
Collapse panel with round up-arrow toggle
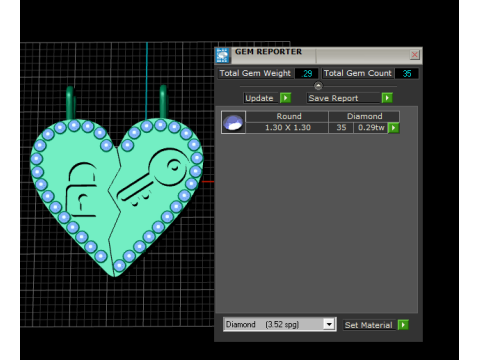click(318, 86)
